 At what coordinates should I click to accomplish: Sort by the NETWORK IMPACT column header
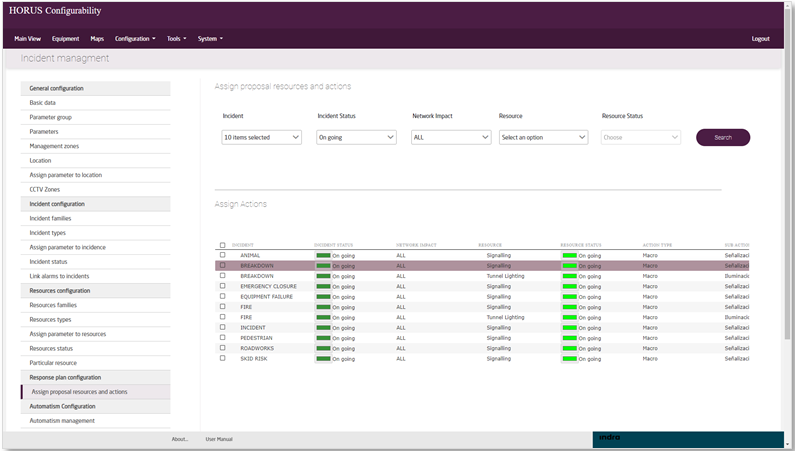coord(416,245)
